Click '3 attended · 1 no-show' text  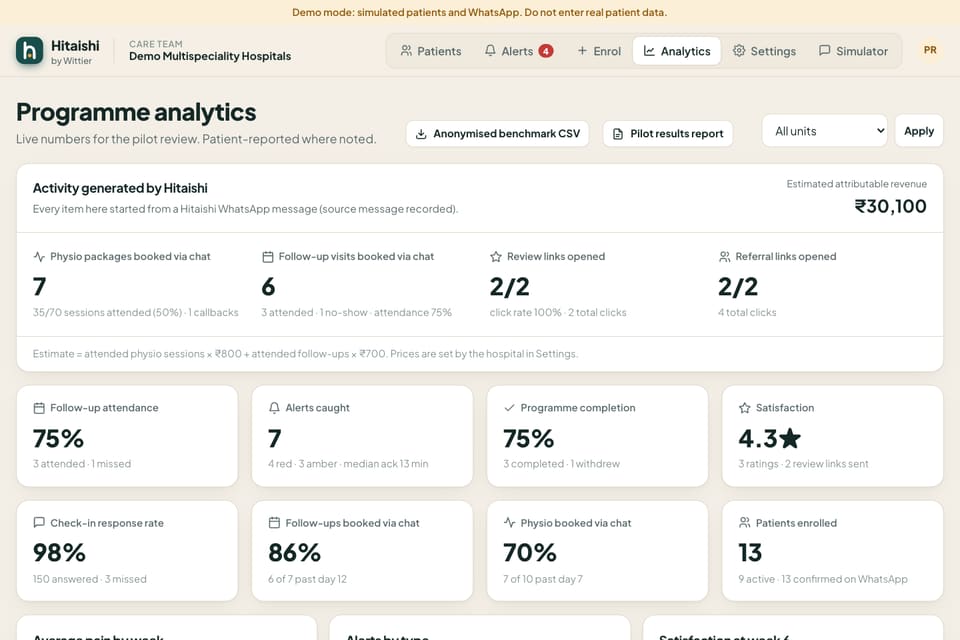click(x=314, y=312)
